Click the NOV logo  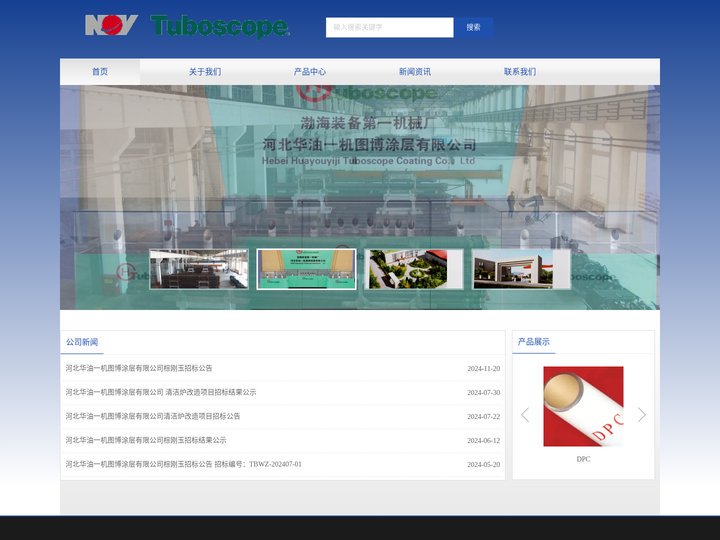pyautogui.click(x=111, y=25)
